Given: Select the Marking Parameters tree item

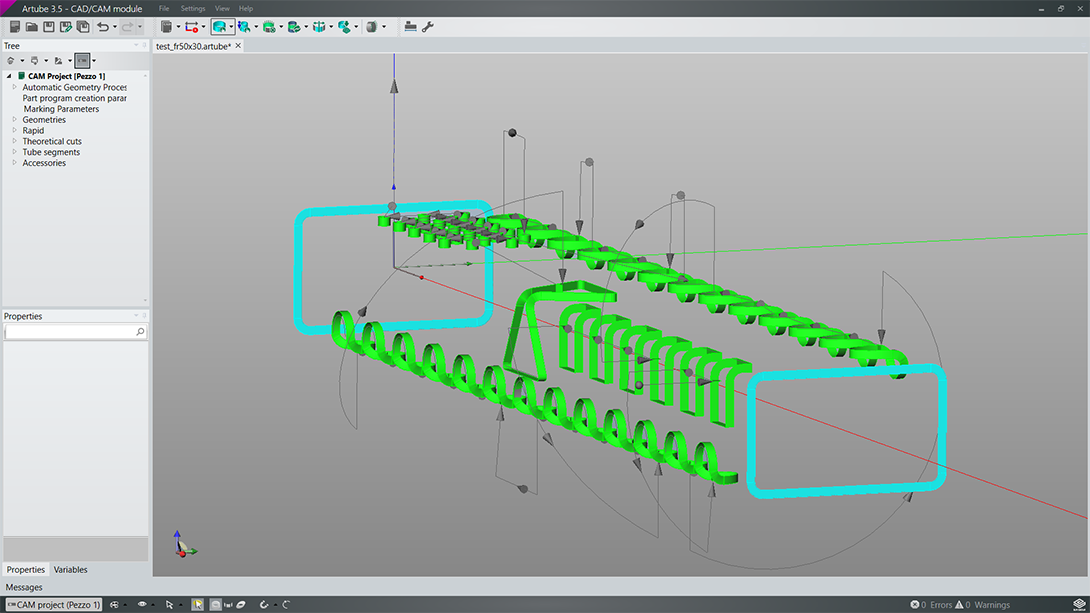Looking at the screenshot, I should point(60,108).
